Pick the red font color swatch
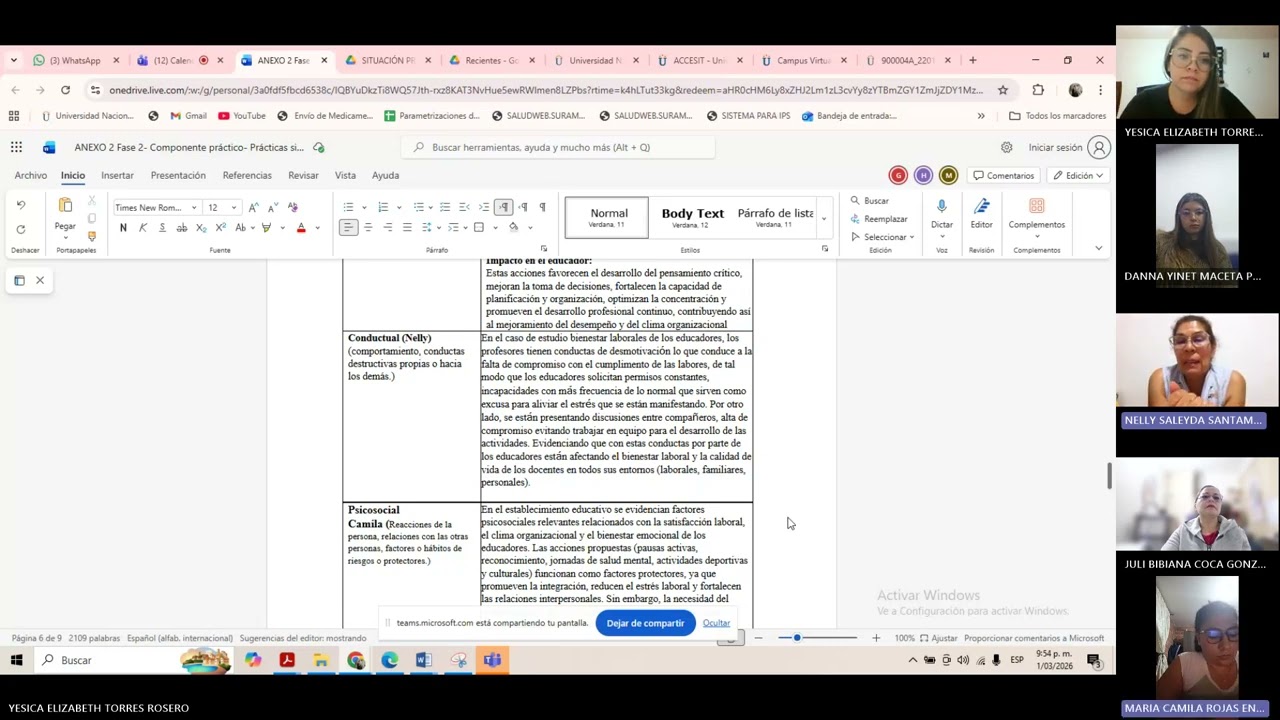This screenshot has width=1280, height=720. (301, 228)
